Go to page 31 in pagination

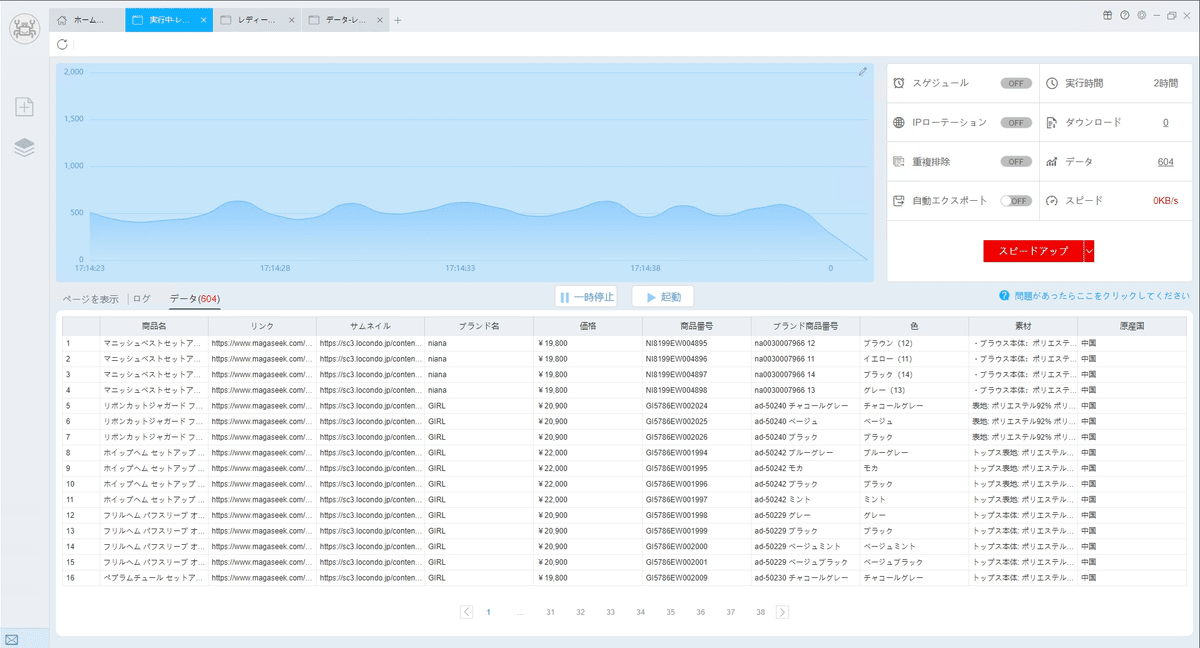[x=550, y=612]
